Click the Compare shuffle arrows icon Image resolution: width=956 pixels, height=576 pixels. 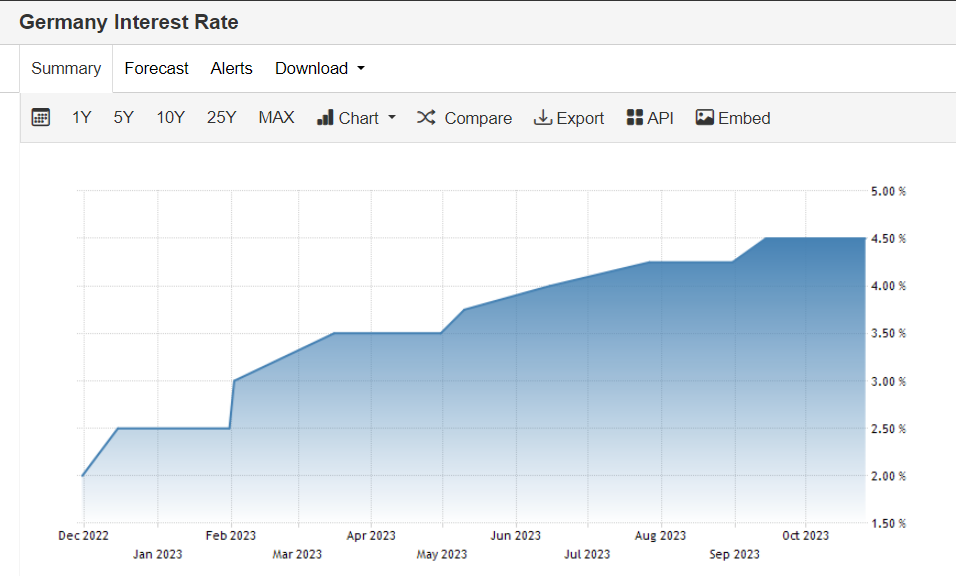coord(426,118)
